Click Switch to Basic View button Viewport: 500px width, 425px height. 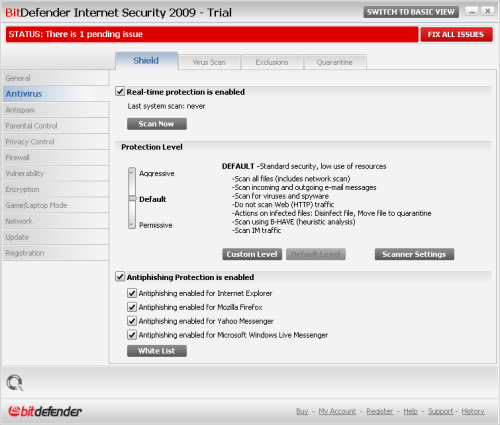point(411,12)
